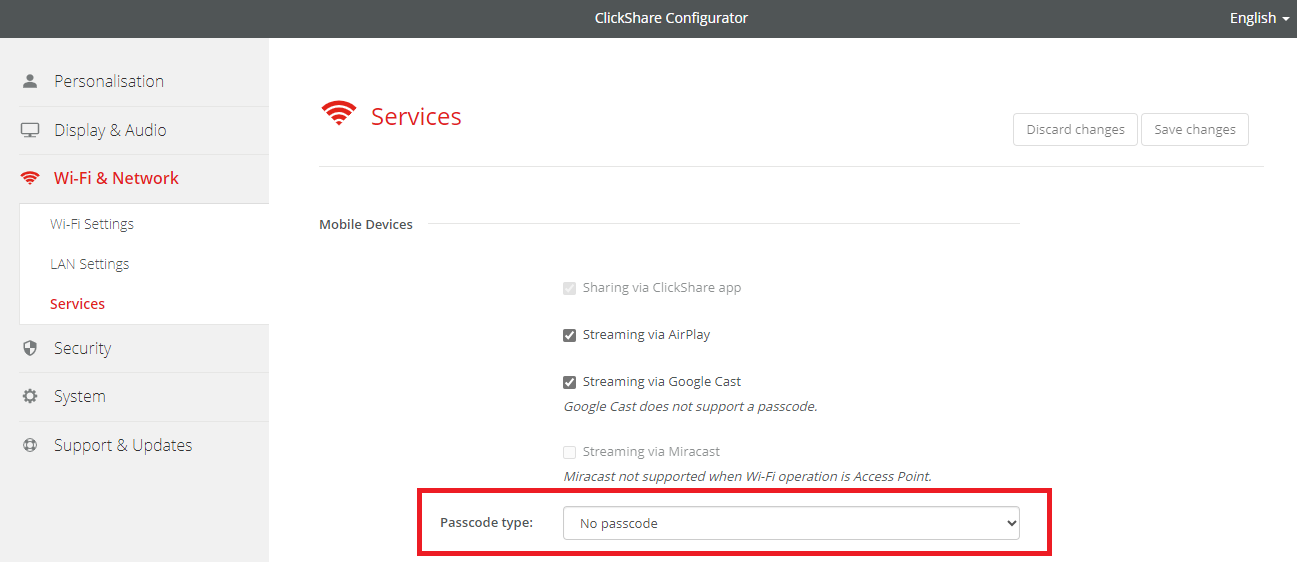Open the English language dropdown
Screen dimensions: 1297x562
point(1258,18)
